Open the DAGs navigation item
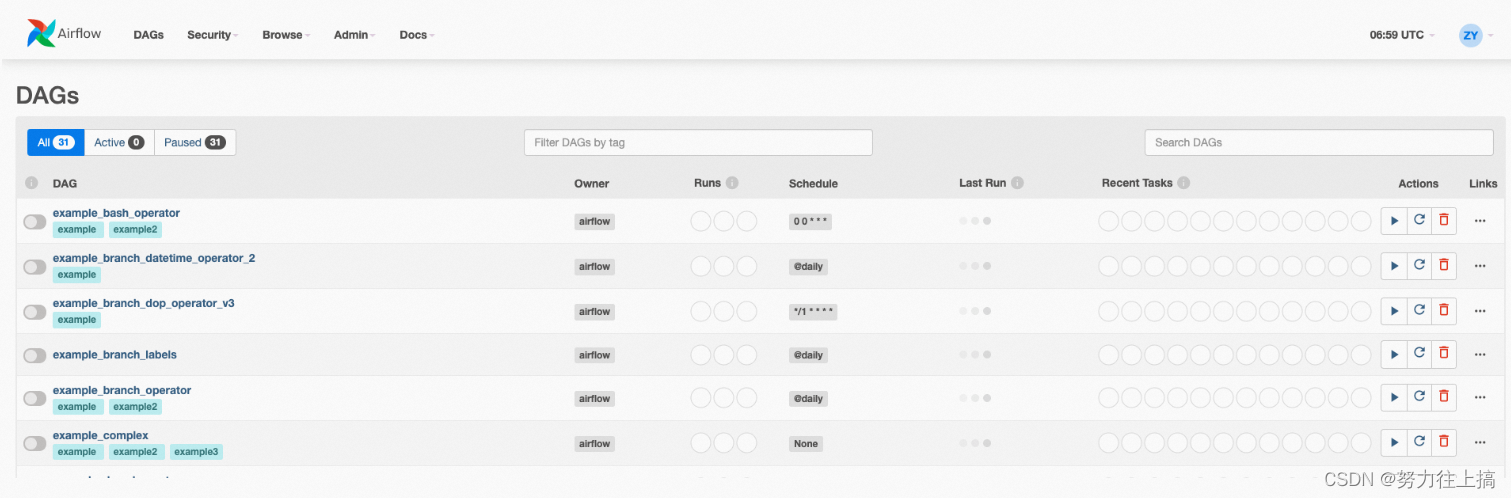This screenshot has width=1511, height=498. coord(148,35)
